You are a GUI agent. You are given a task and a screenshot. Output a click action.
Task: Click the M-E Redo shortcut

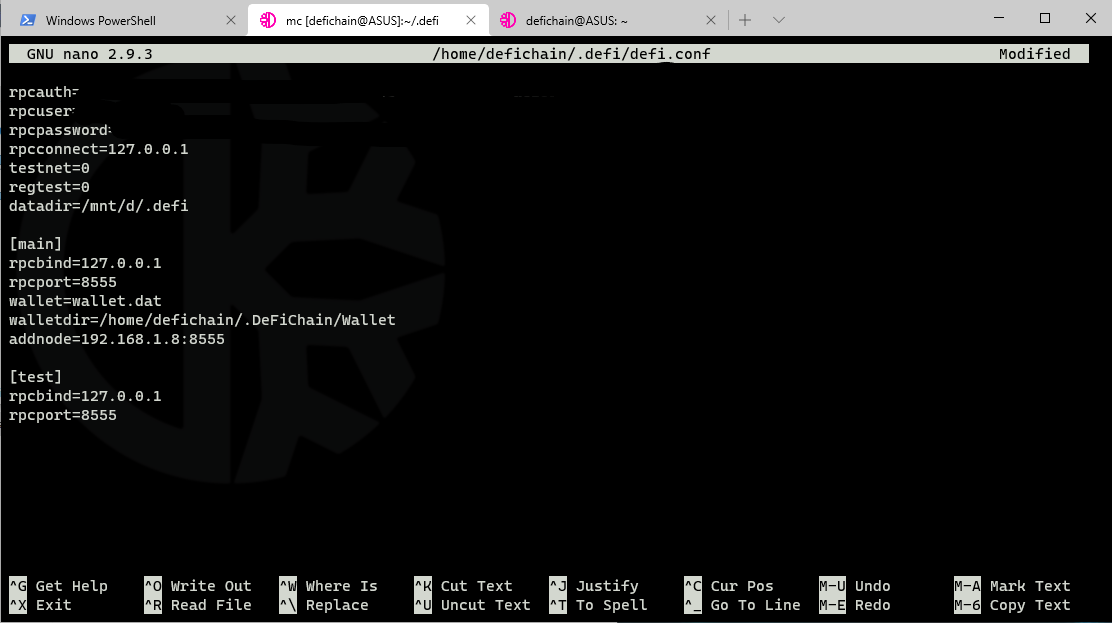pyautogui.click(x=855, y=605)
